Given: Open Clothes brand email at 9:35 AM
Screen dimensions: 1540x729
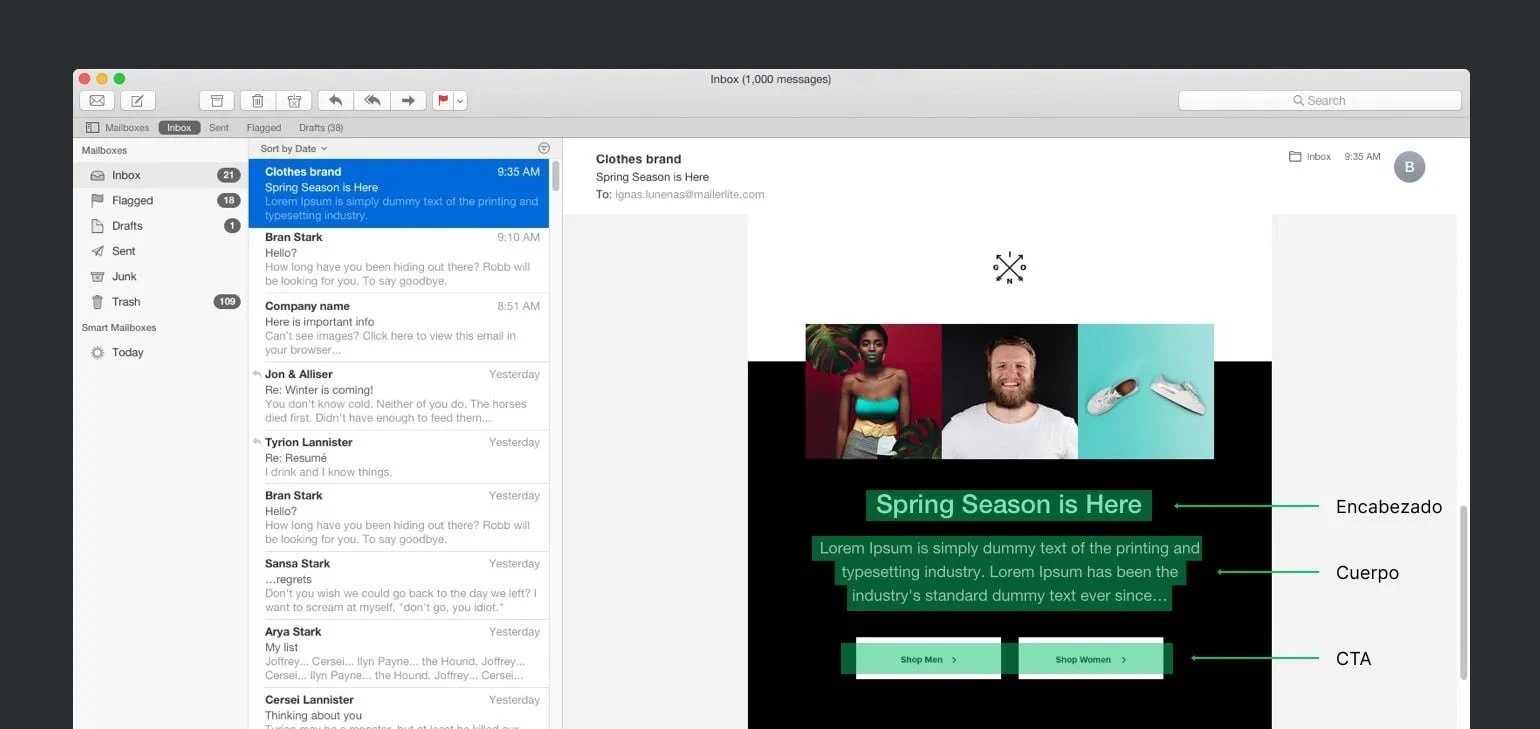Looking at the screenshot, I should 399,193.
